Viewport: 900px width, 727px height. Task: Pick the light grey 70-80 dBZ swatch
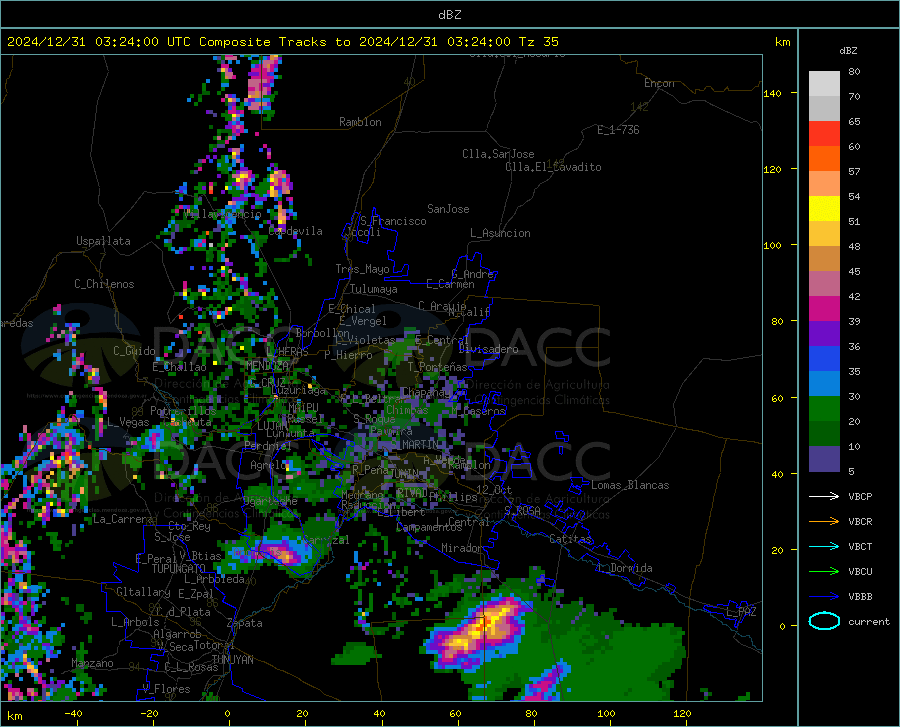824,83
